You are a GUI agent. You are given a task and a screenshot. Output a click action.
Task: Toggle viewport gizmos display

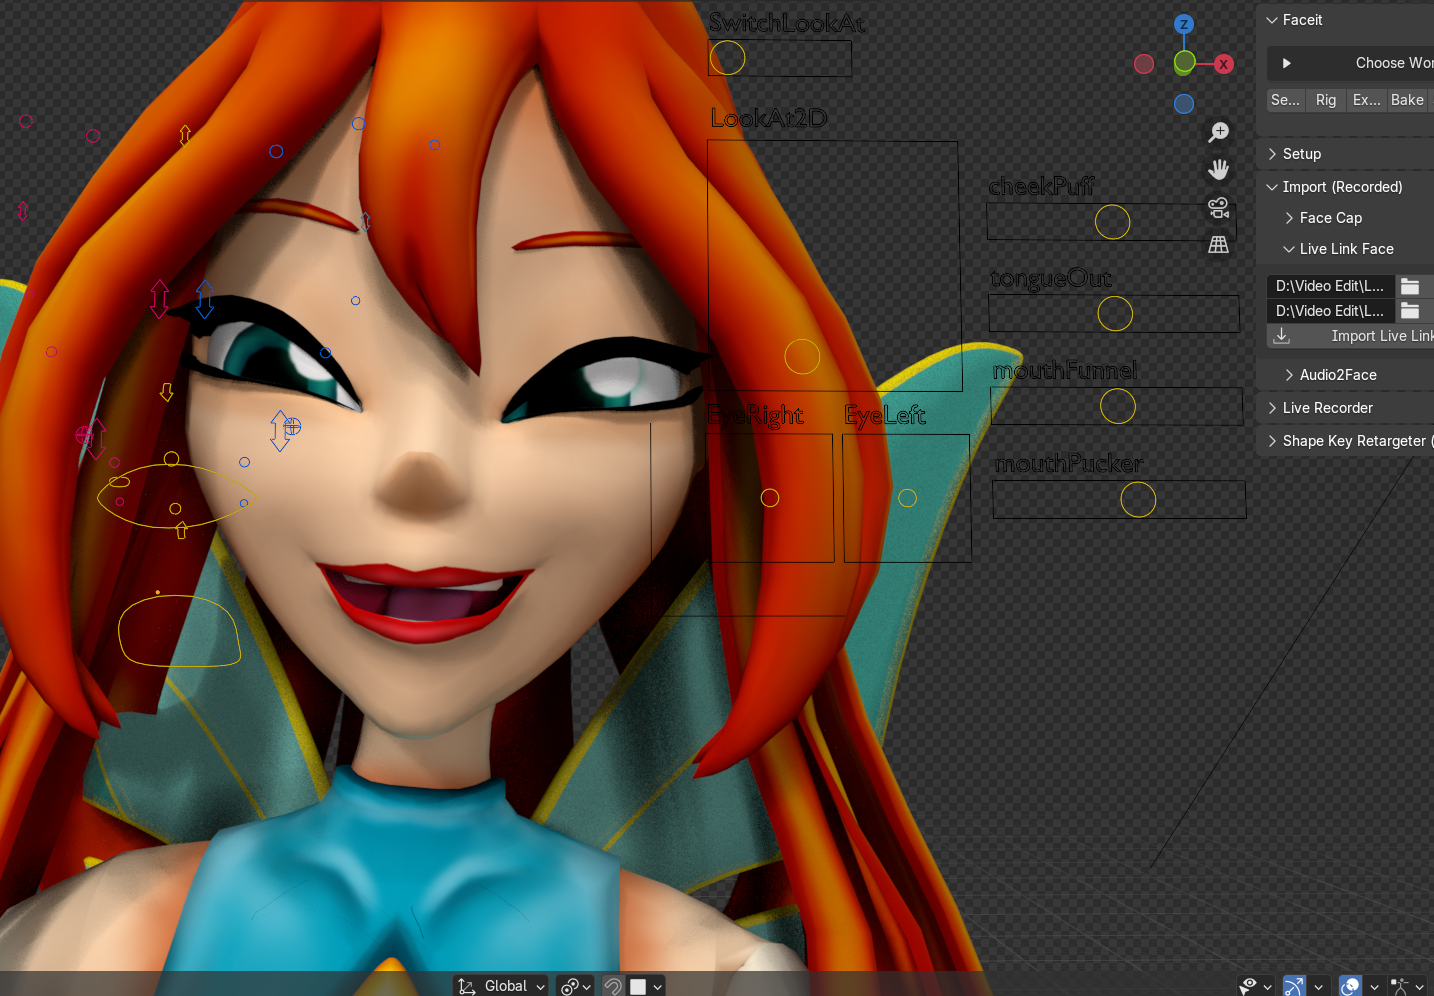1294,986
